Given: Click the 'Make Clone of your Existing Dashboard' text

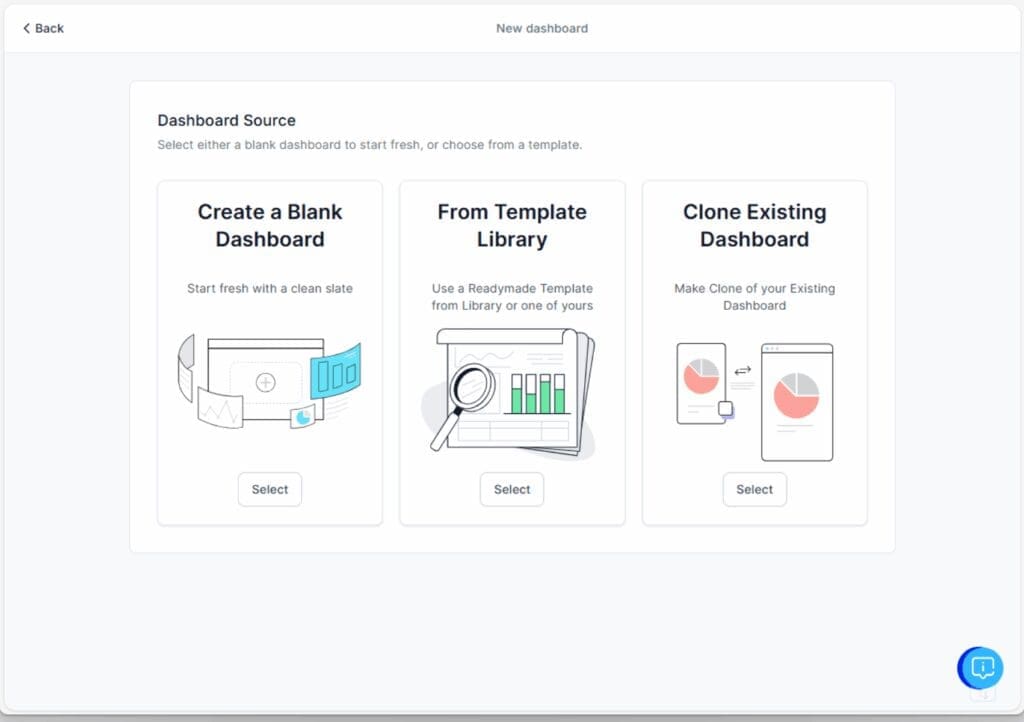Looking at the screenshot, I should [x=754, y=297].
